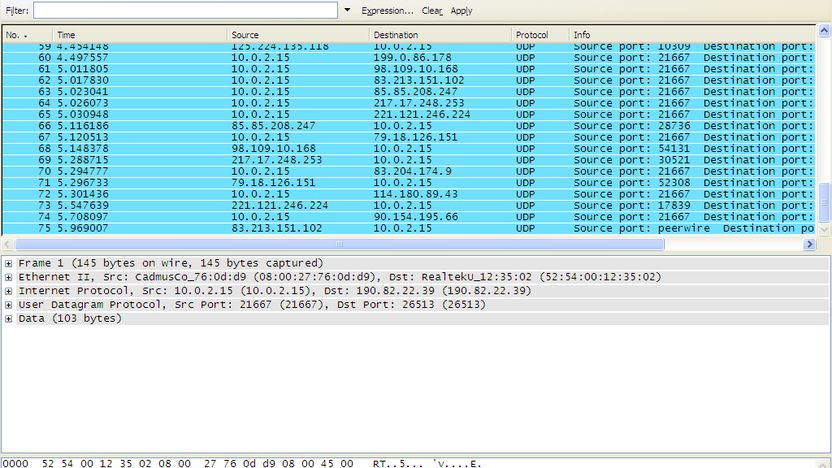Select the Data (103 bytes) line
The width and height of the screenshot is (832, 468).
point(422,318)
